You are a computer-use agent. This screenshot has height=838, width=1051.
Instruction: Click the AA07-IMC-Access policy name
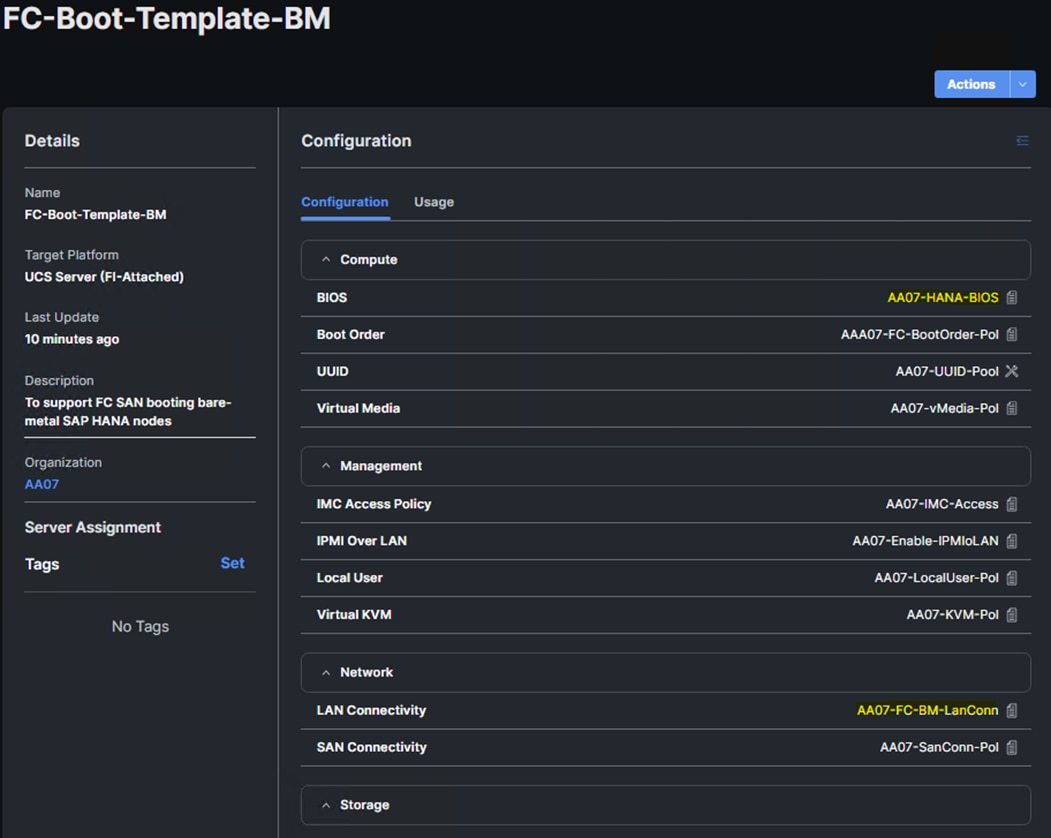tap(942, 503)
